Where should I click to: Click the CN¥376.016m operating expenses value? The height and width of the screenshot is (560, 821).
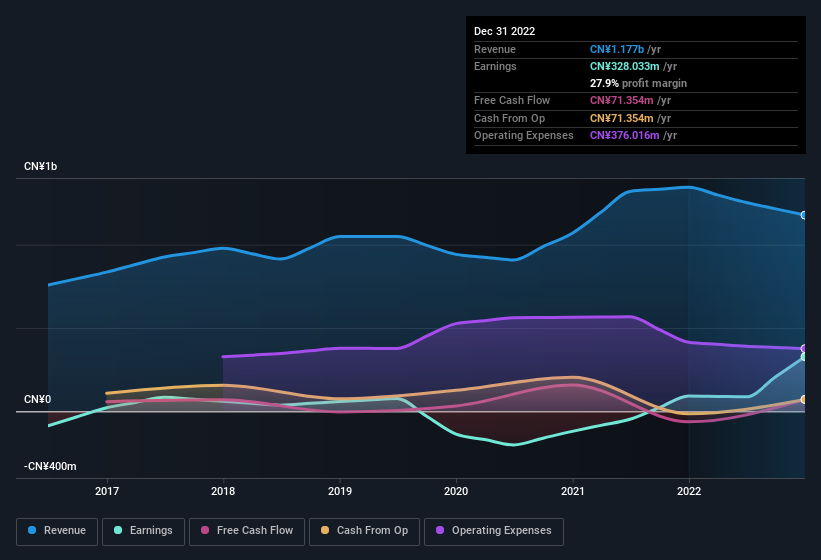[x=625, y=136]
